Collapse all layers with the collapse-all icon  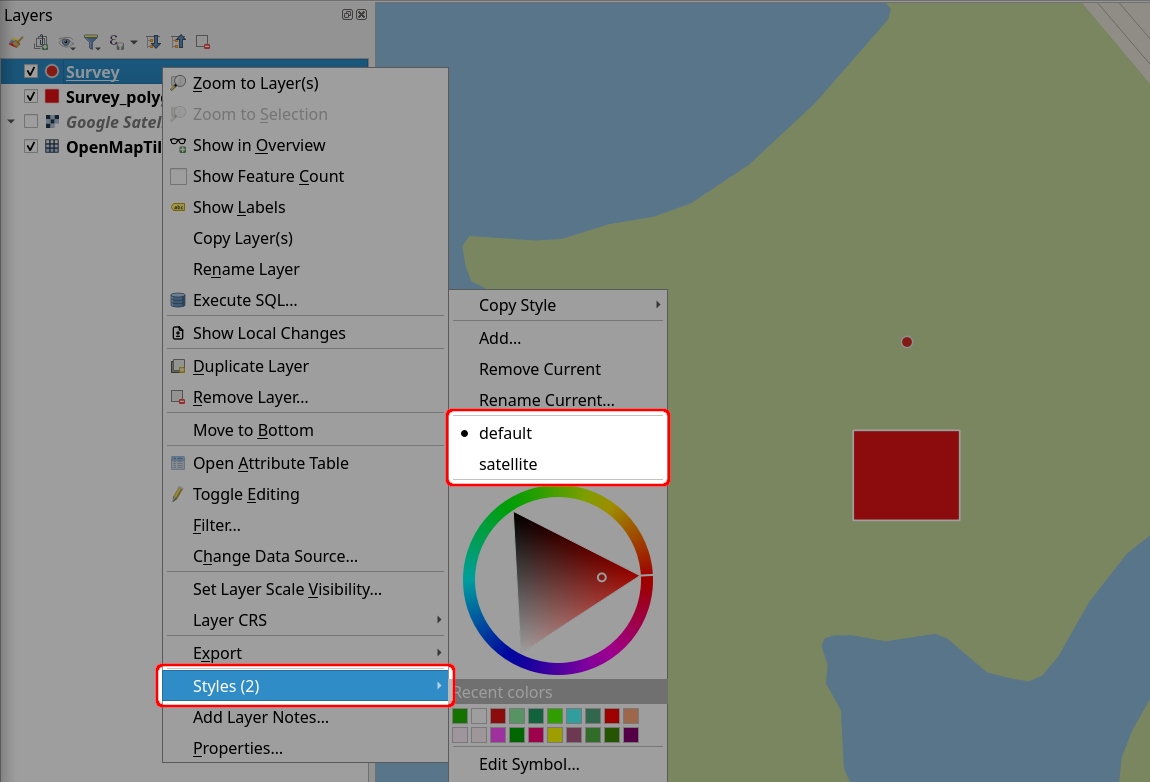180,42
